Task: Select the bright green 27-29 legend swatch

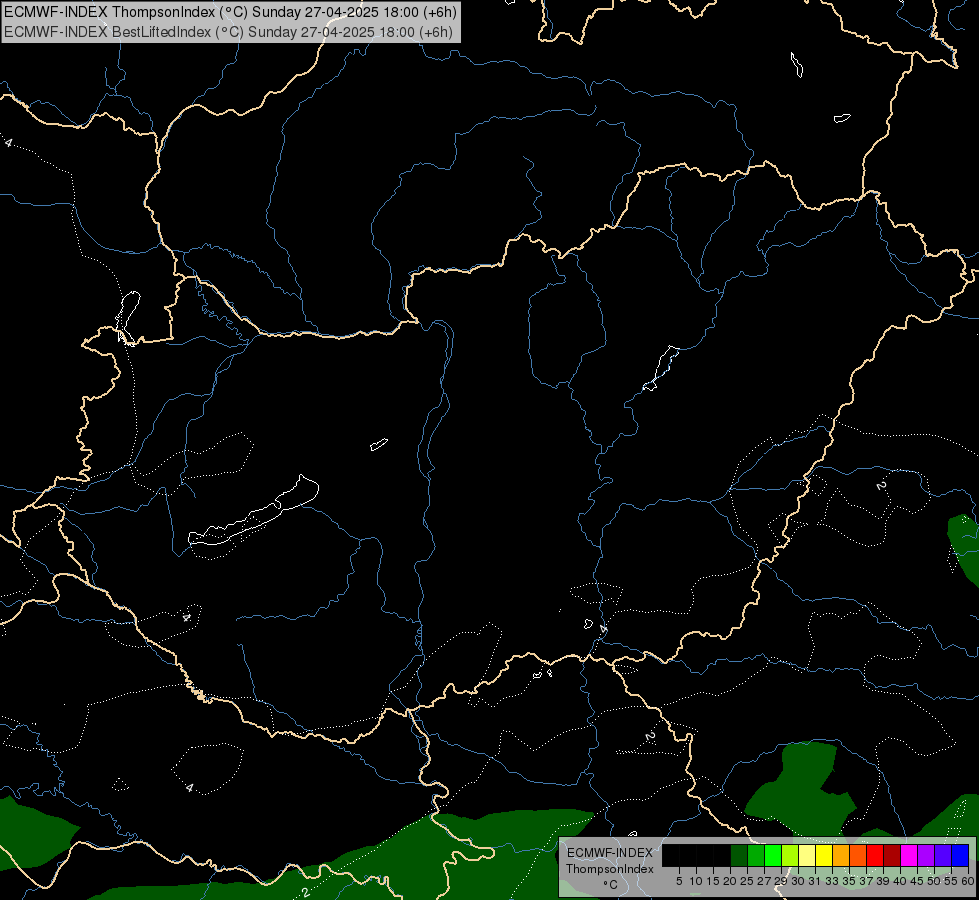Action: pos(773,856)
